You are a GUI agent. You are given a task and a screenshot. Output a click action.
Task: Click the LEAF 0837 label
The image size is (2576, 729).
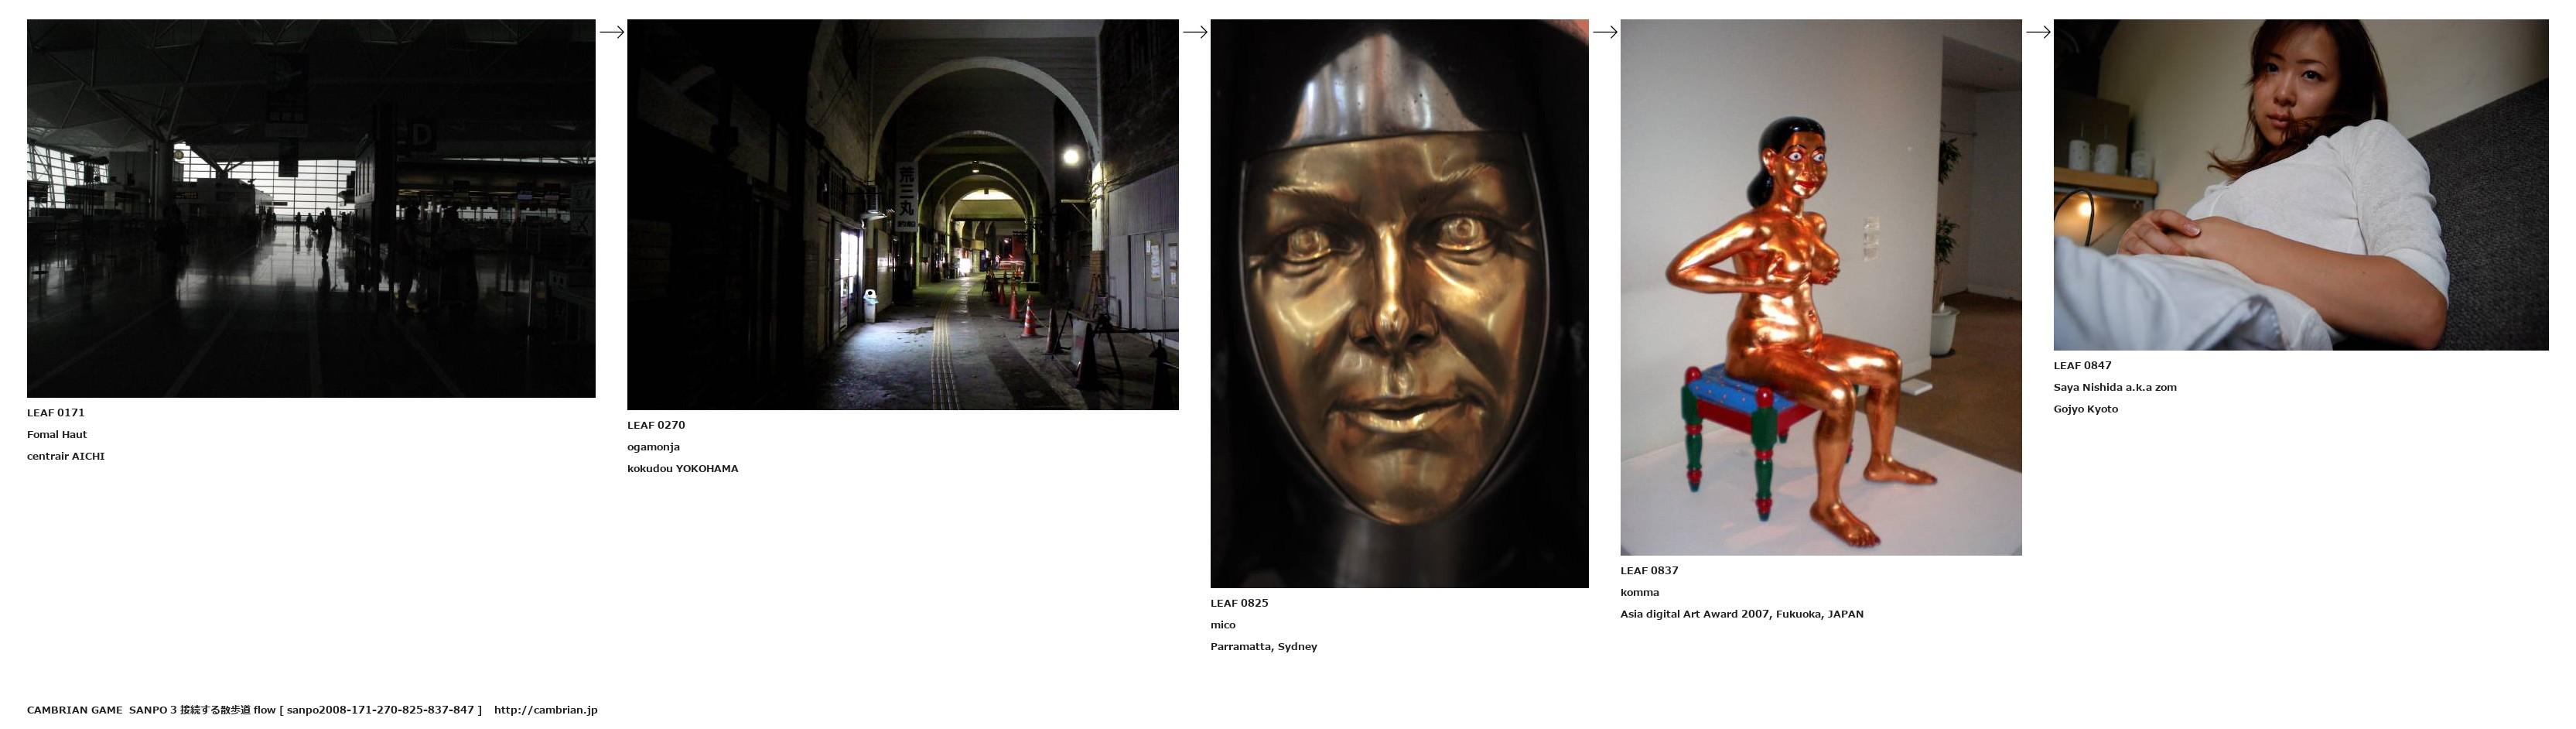coord(1649,571)
